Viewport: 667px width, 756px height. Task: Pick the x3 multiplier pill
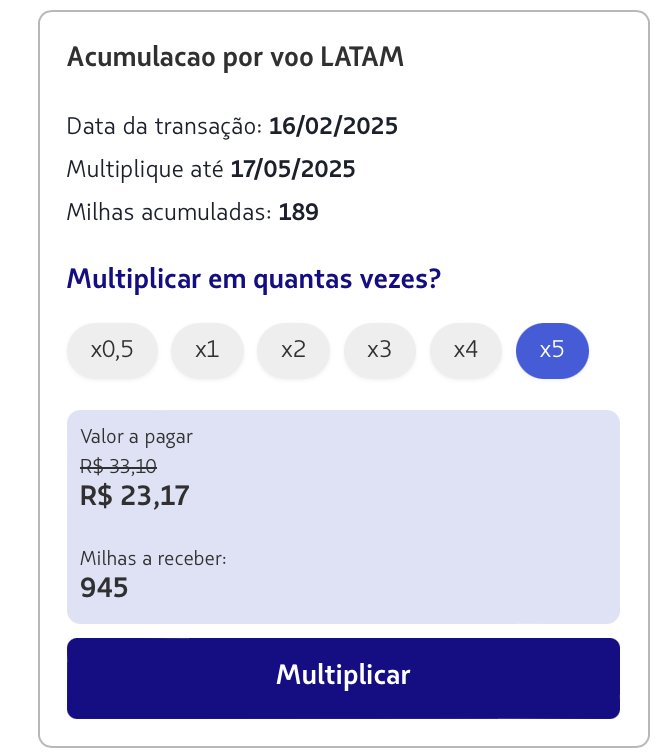pos(380,350)
